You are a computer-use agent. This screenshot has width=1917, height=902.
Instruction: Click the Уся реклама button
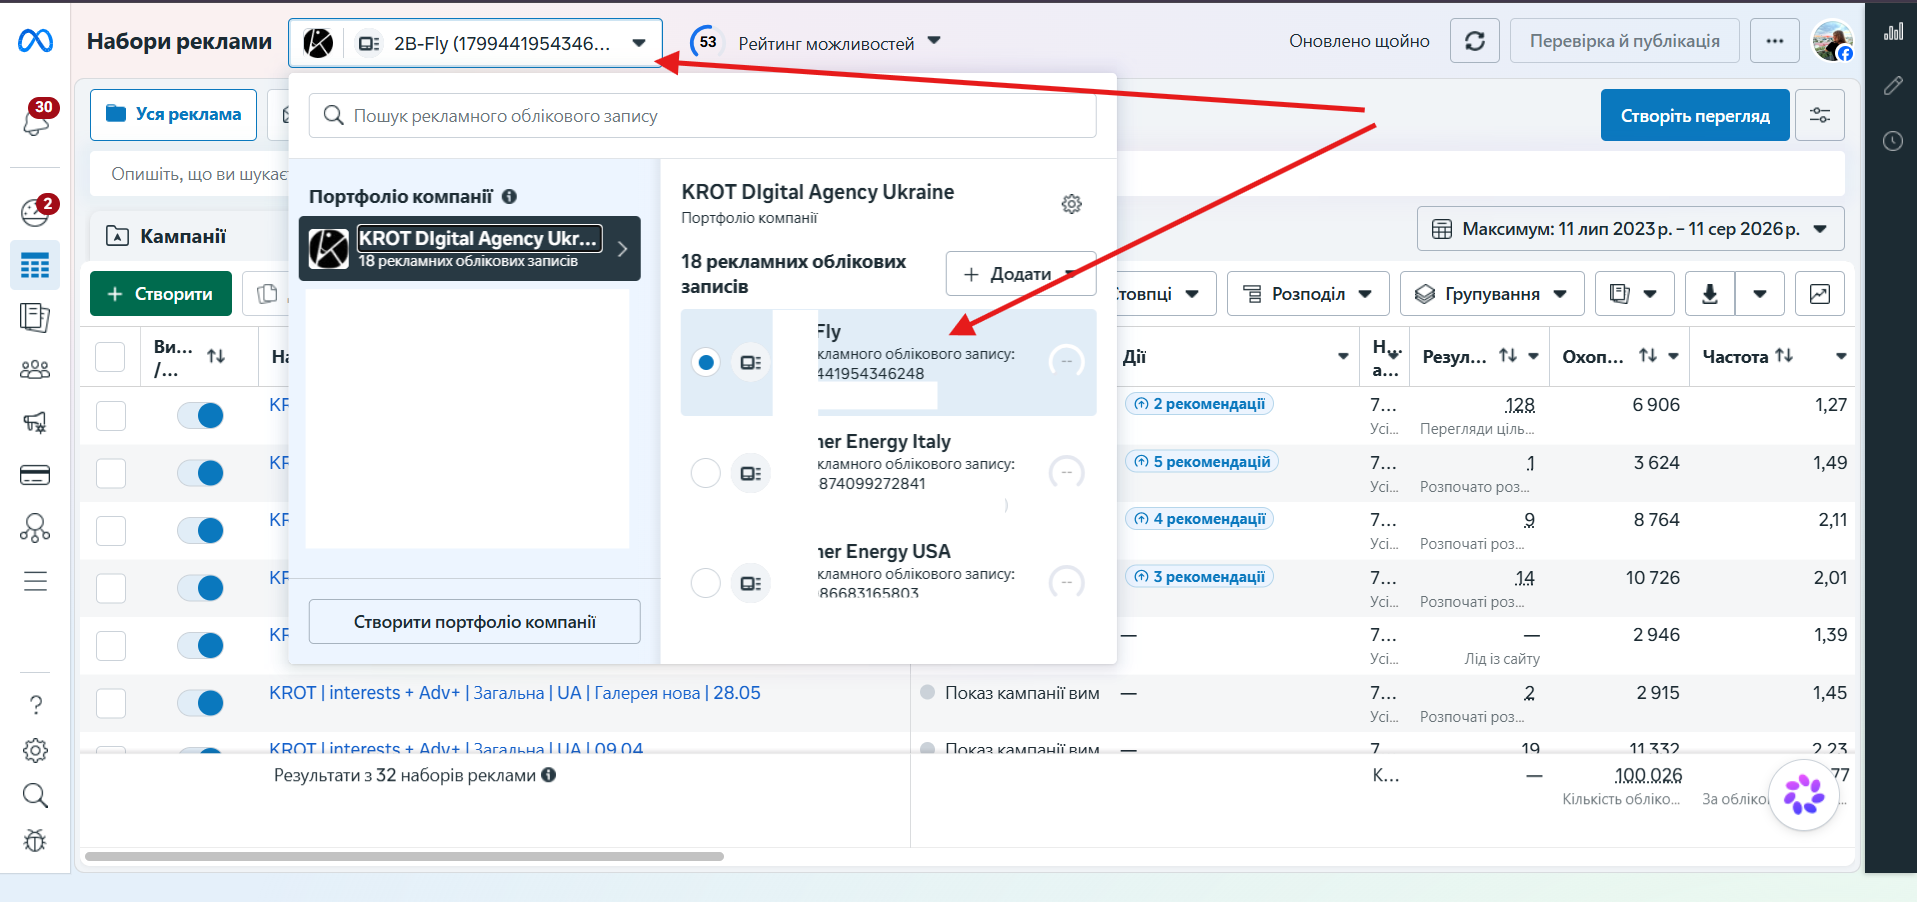coord(173,115)
